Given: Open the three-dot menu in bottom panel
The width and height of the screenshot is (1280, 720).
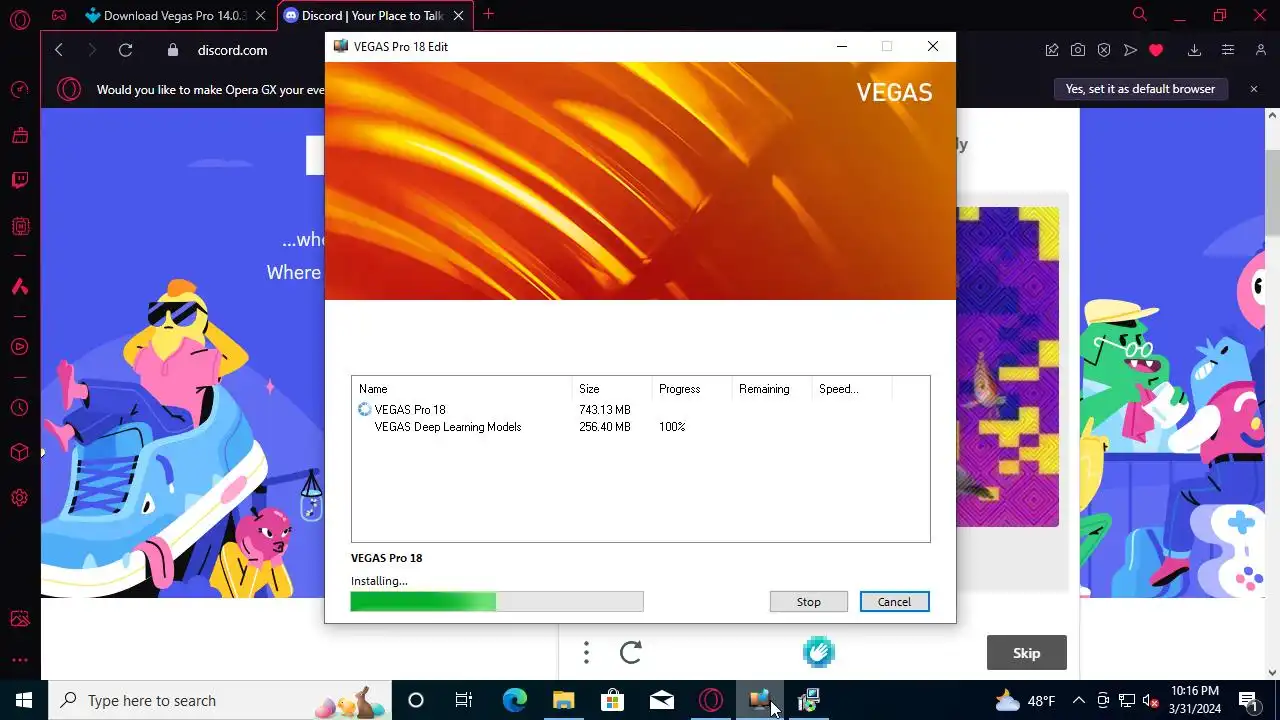Looking at the screenshot, I should click(586, 653).
